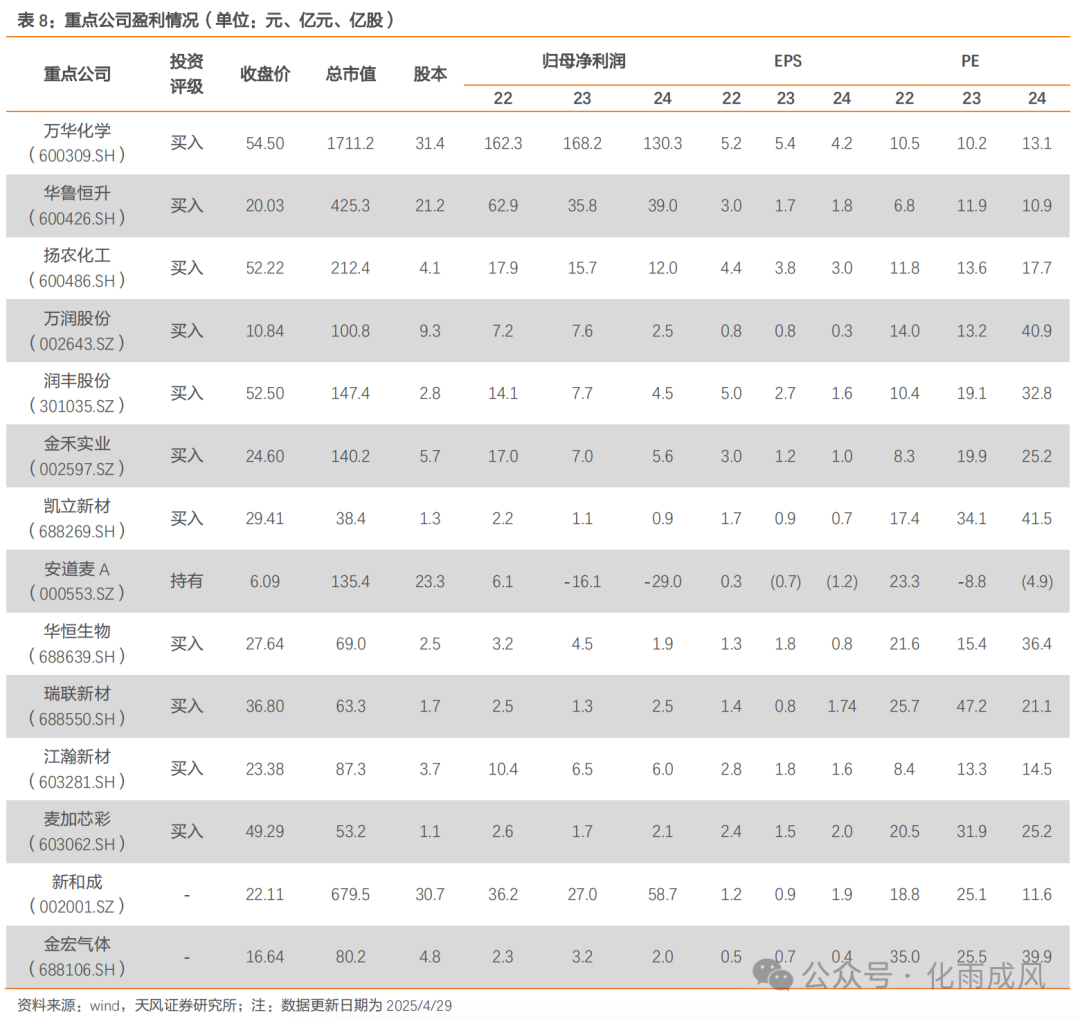This screenshot has height=1019, width=1080.
Task: Click net profit value 58.7
Action: click(x=663, y=894)
